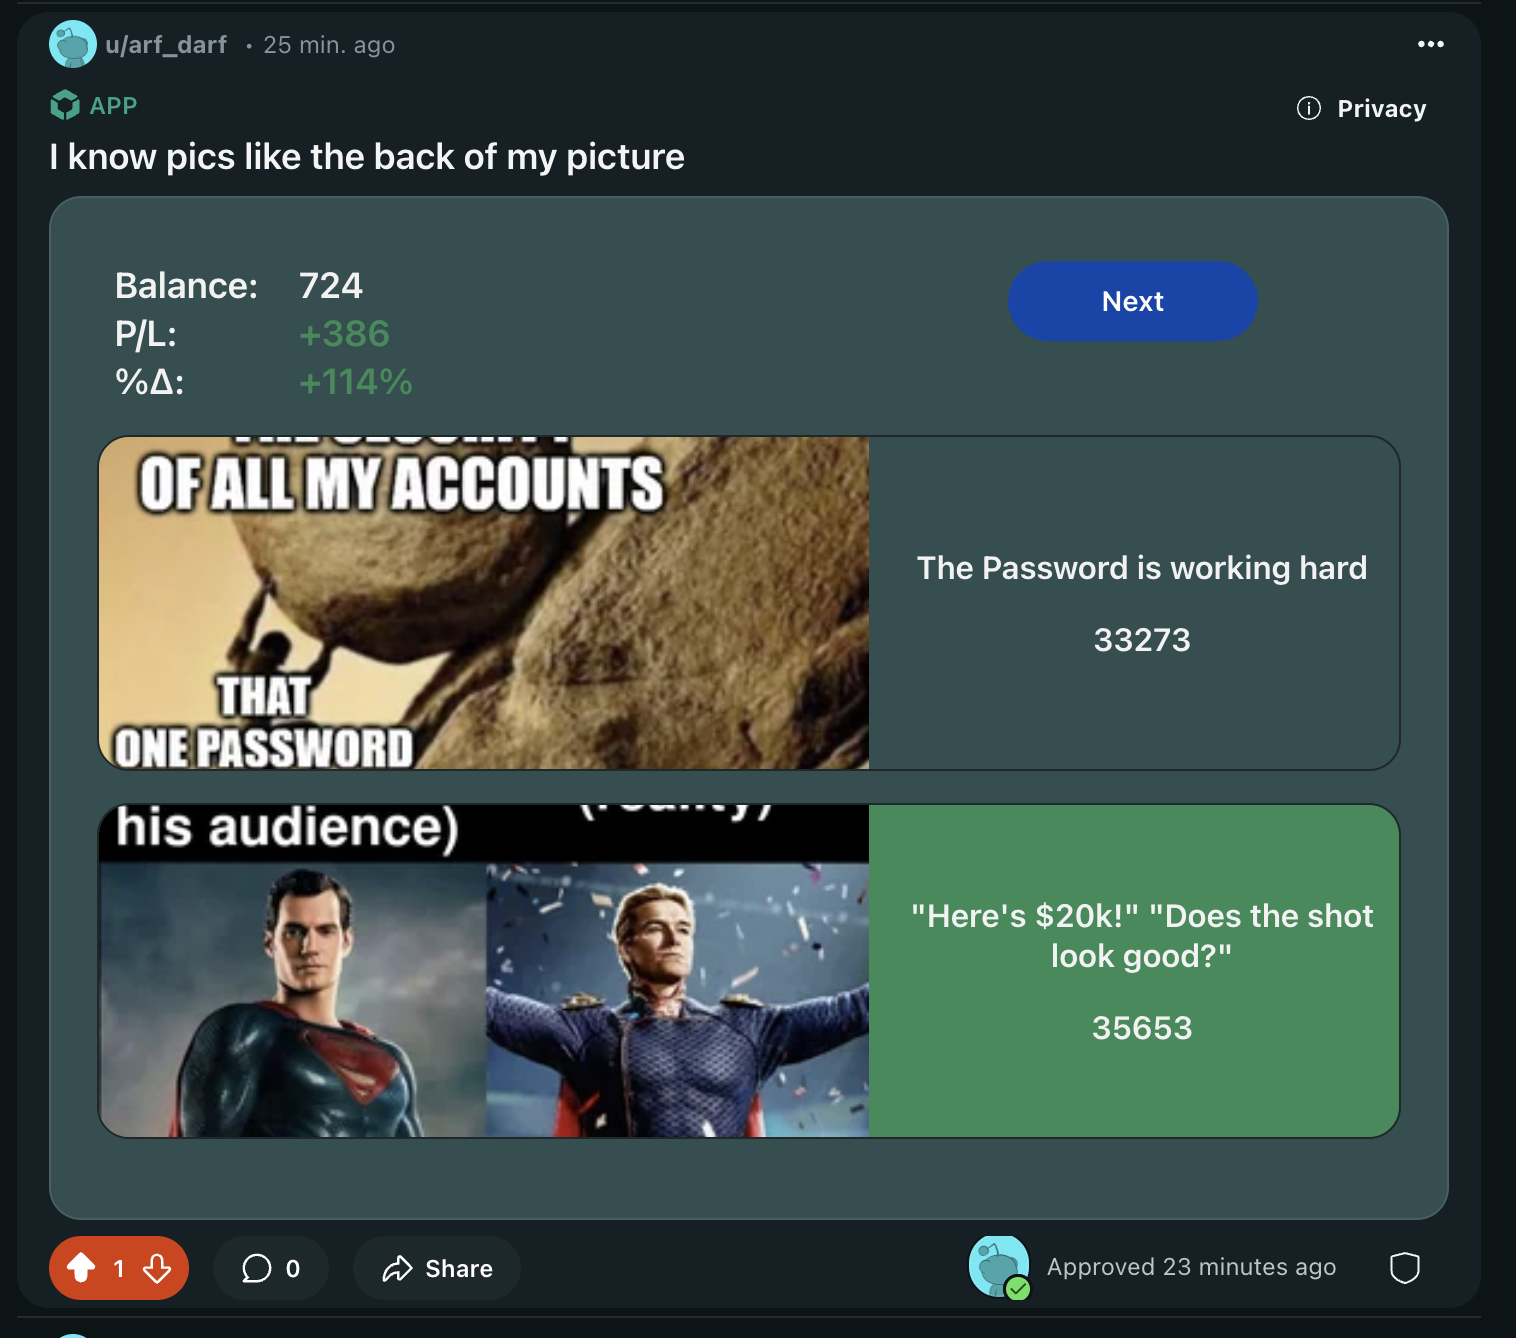Click the "25 min. ago" timestamp
Screen dimensions: 1516x1338
(x=329, y=45)
